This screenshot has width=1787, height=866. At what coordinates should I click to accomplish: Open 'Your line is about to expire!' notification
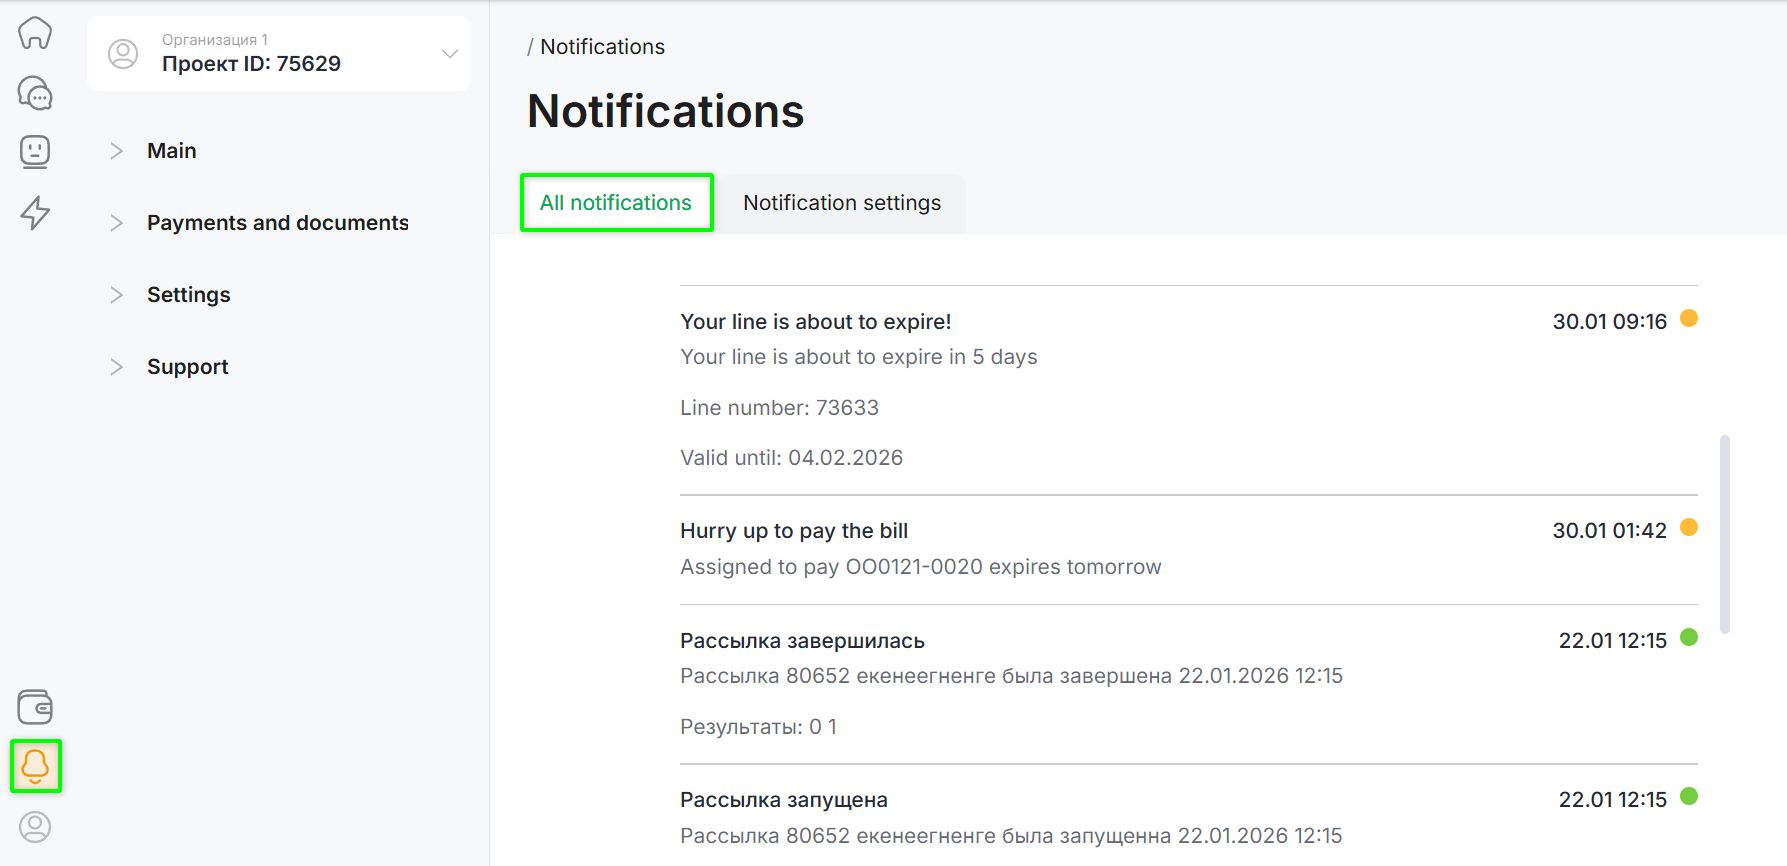tap(815, 322)
